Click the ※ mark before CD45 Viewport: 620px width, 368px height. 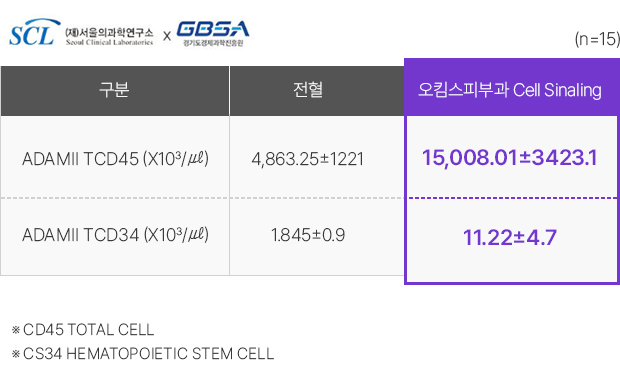tap(16, 330)
